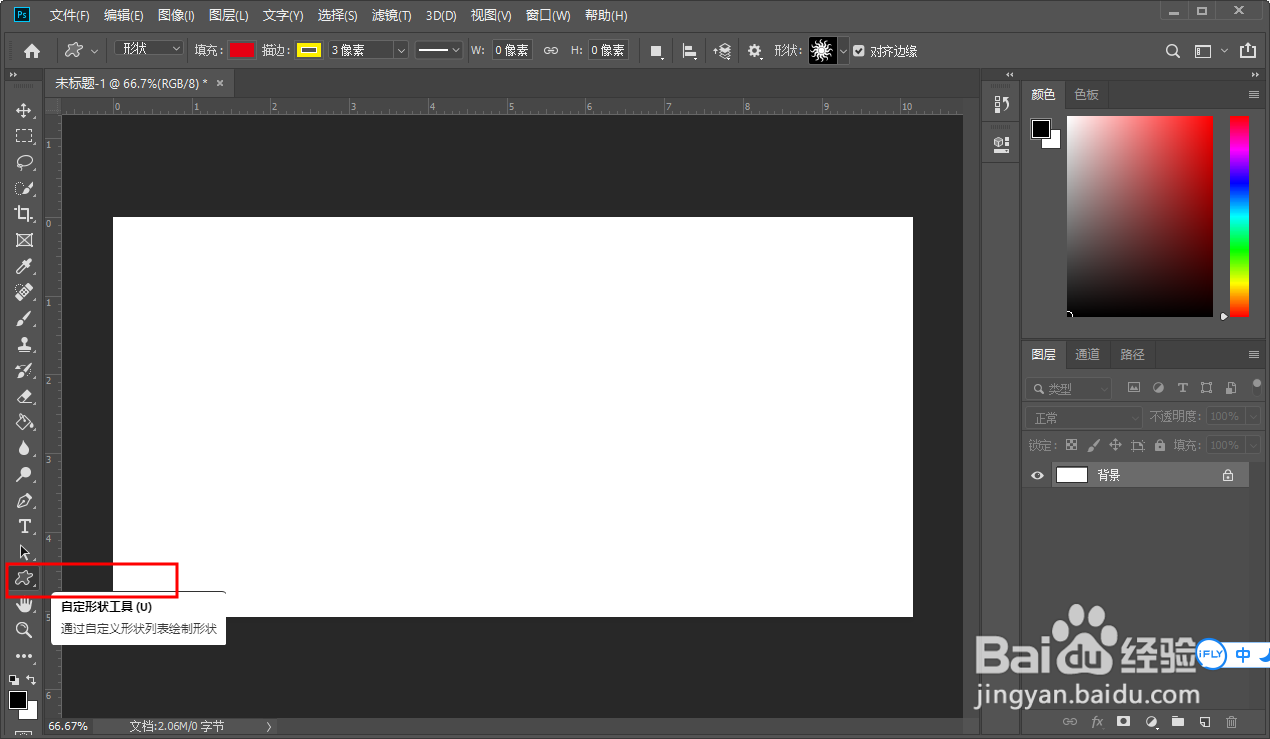The image size is (1270, 739).
Task: Select the Frame tool
Action: 24,240
